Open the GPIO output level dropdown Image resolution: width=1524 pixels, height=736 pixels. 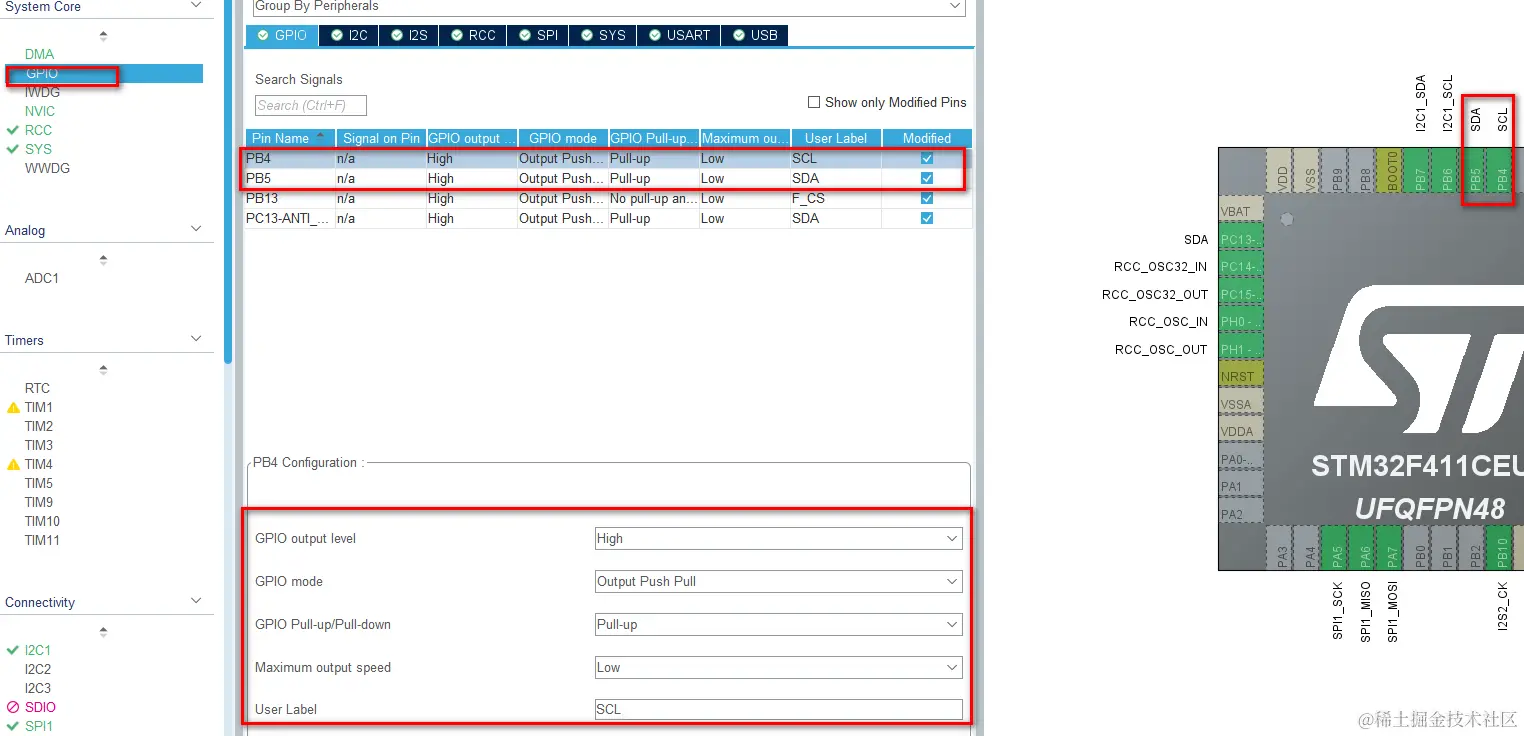click(x=778, y=538)
